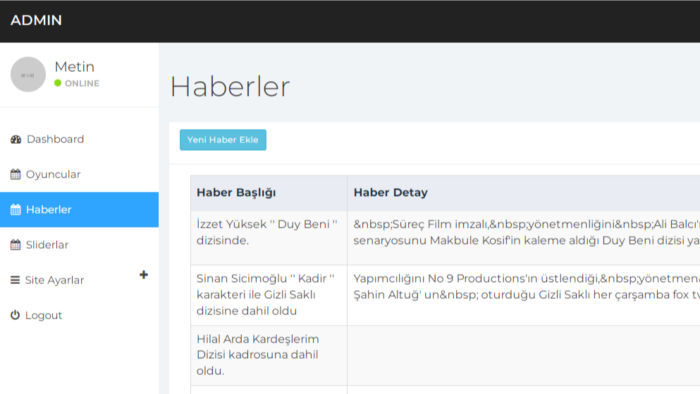Open the Site Ayarlar menu item
Screen dimensions: 700x394
tap(79, 280)
